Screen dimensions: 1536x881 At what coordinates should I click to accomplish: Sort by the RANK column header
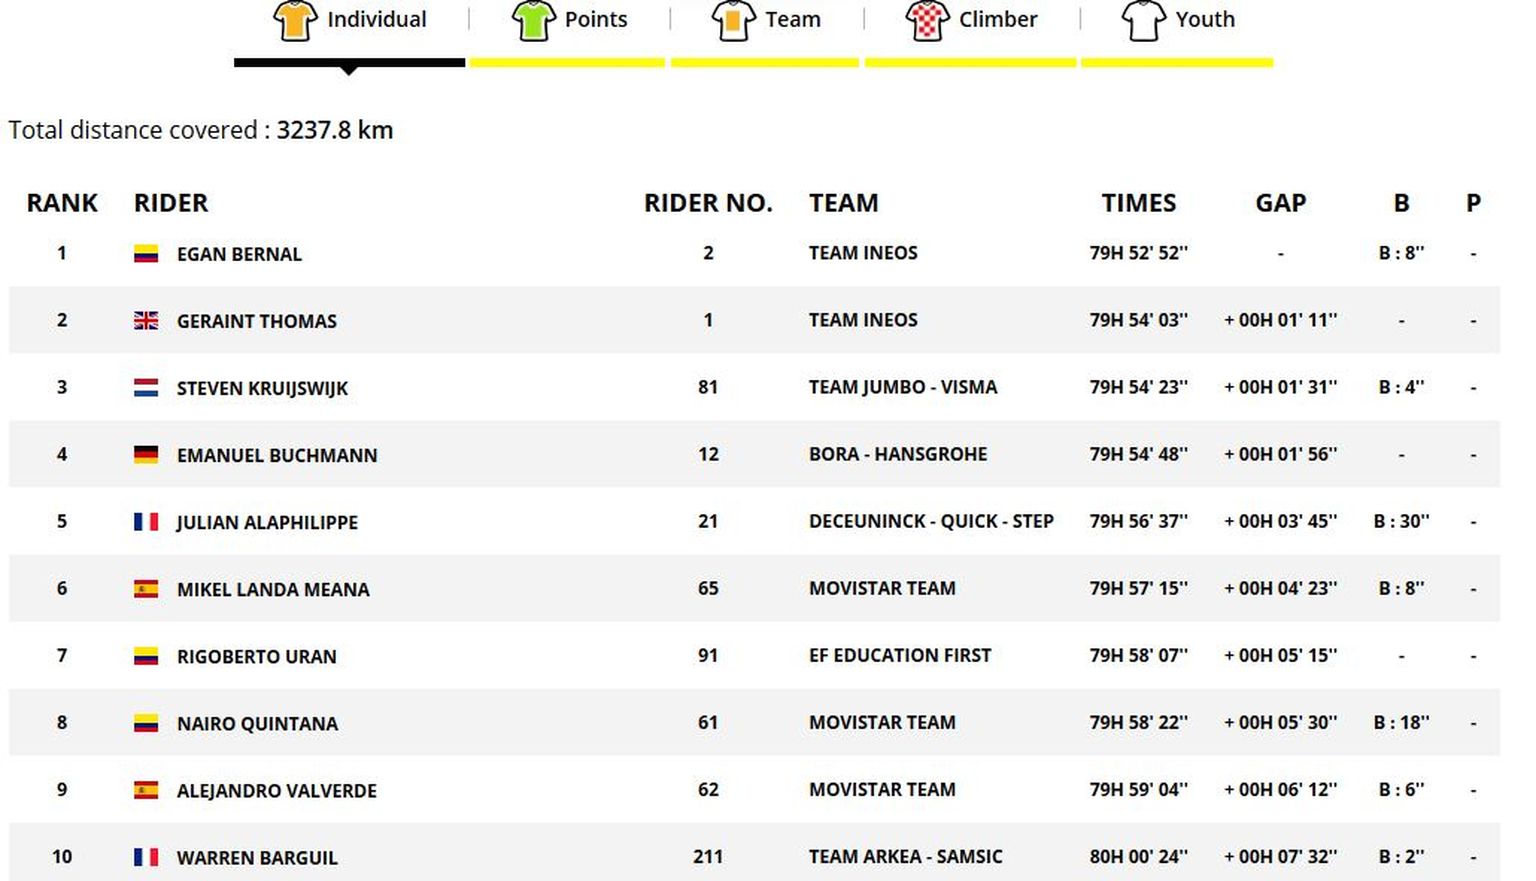pyautogui.click(x=62, y=203)
